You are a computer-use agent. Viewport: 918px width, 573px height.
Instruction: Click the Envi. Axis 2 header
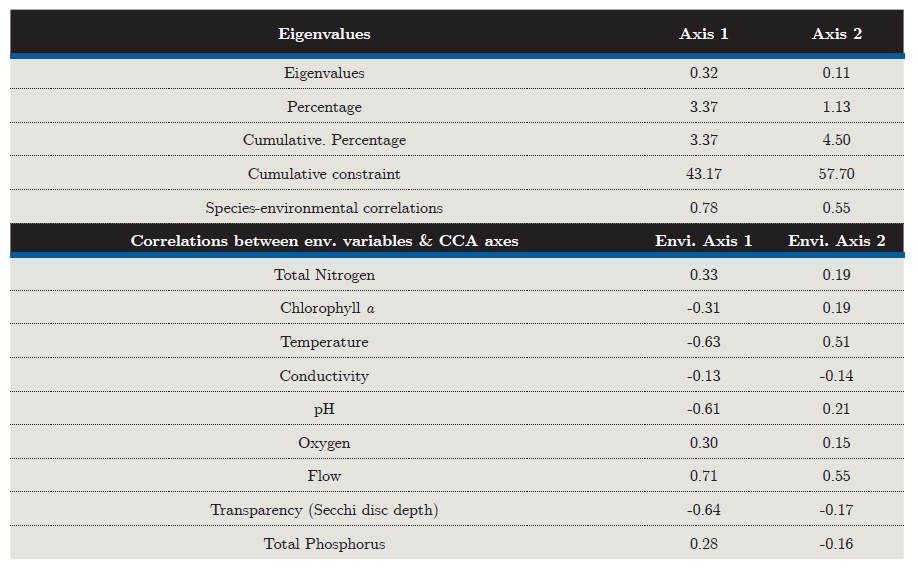837,241
